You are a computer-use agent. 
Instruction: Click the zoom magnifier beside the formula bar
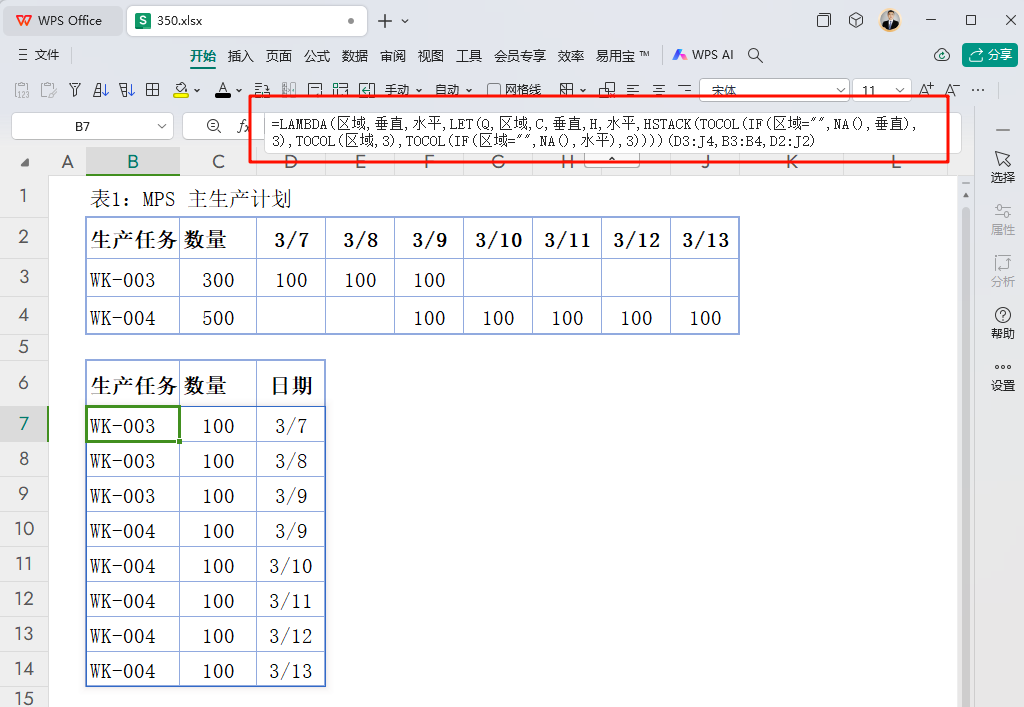pyautogui.click(x=214, y=126)
